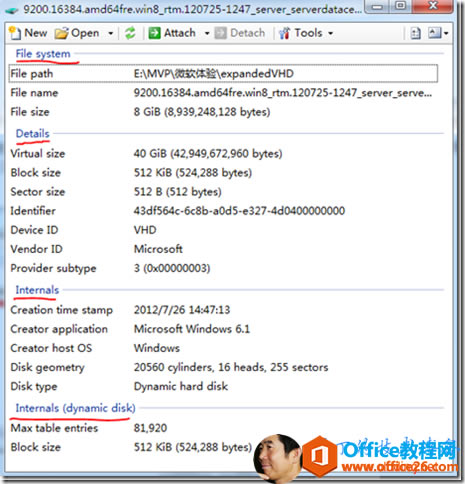Select Max table entries value 81,920
The height and width of the screenshot is (484, 465).
click(x=150, y=428)
